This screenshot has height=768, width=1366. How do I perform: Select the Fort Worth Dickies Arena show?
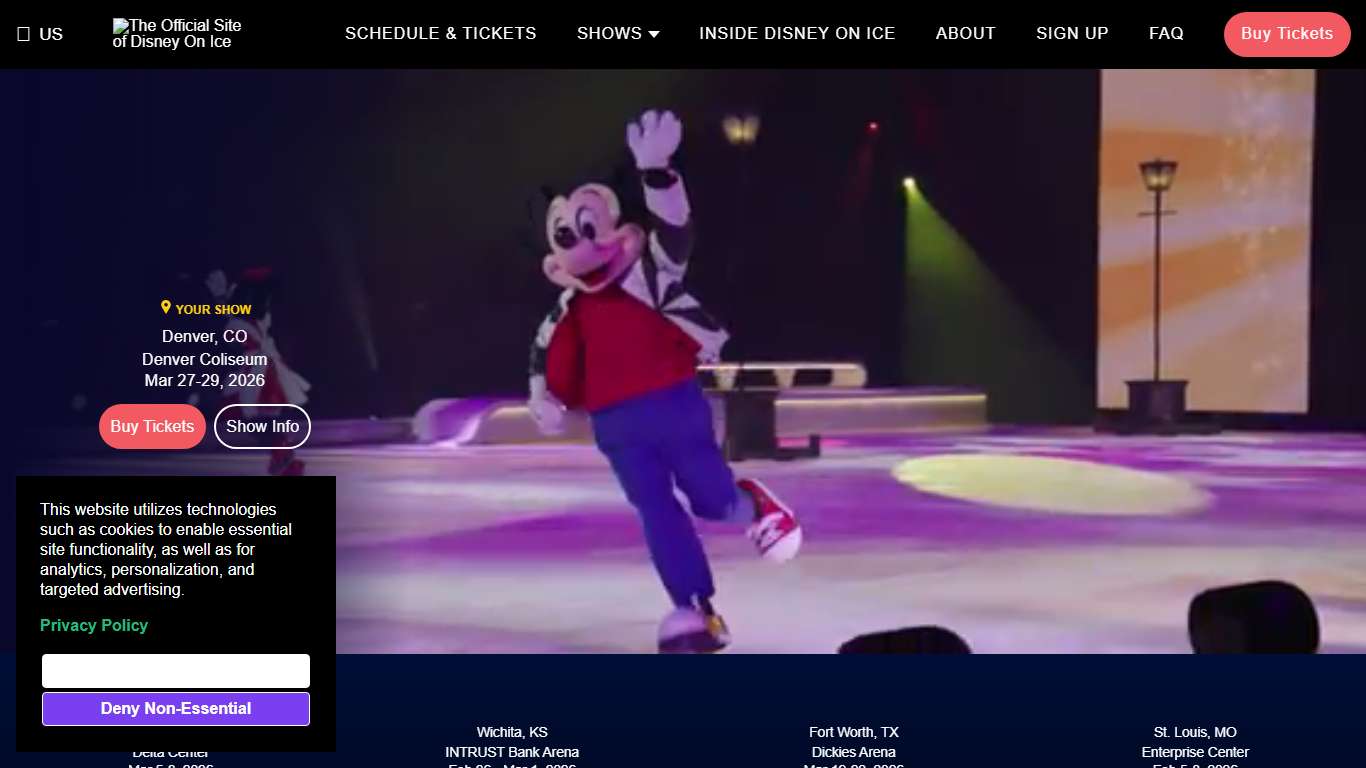(x=853, y=742)
